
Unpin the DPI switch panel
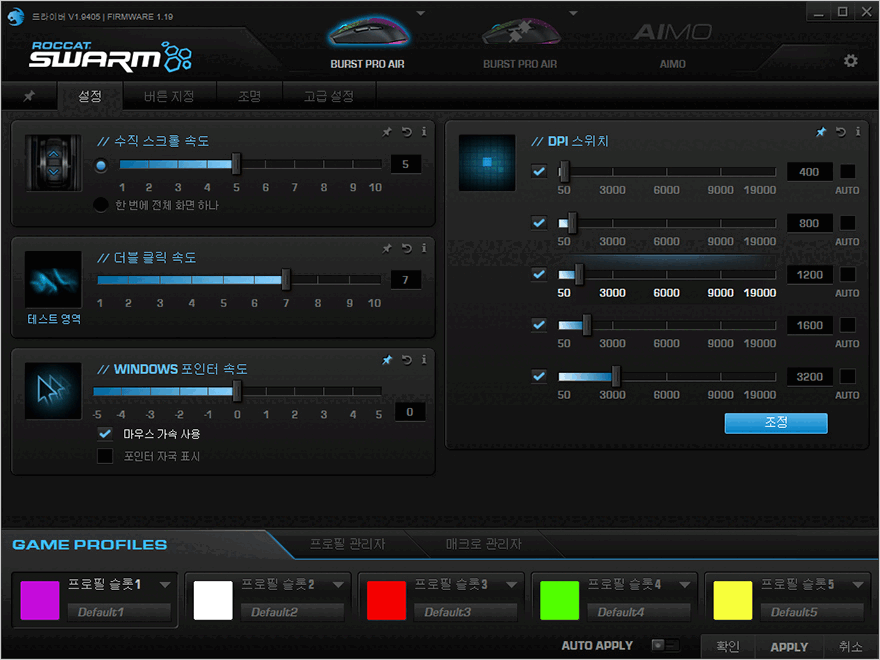[821, 132]
